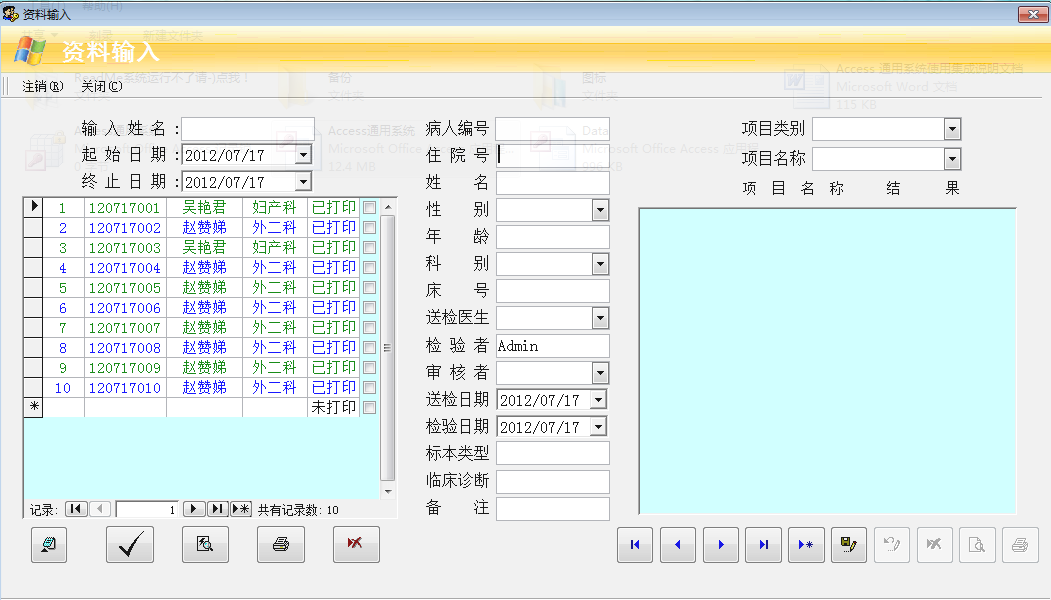Click the greyed-out undo button
Viewport: 1051px width, 600px height.
[891, 545]
